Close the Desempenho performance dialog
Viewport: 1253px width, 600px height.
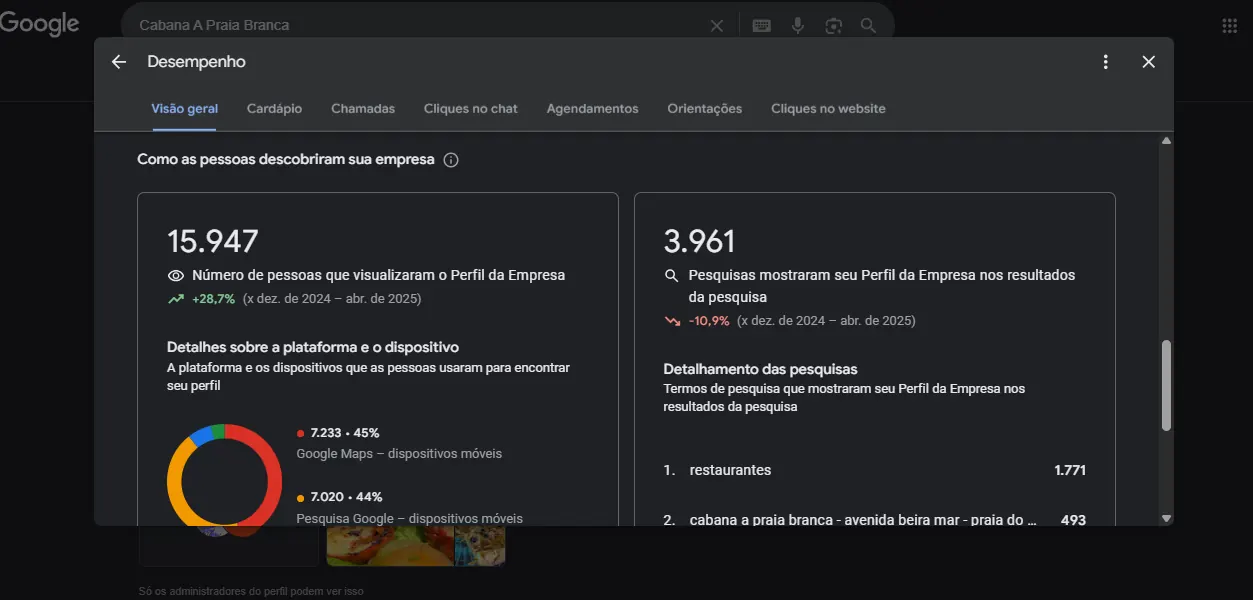(x=1148, y=62)
